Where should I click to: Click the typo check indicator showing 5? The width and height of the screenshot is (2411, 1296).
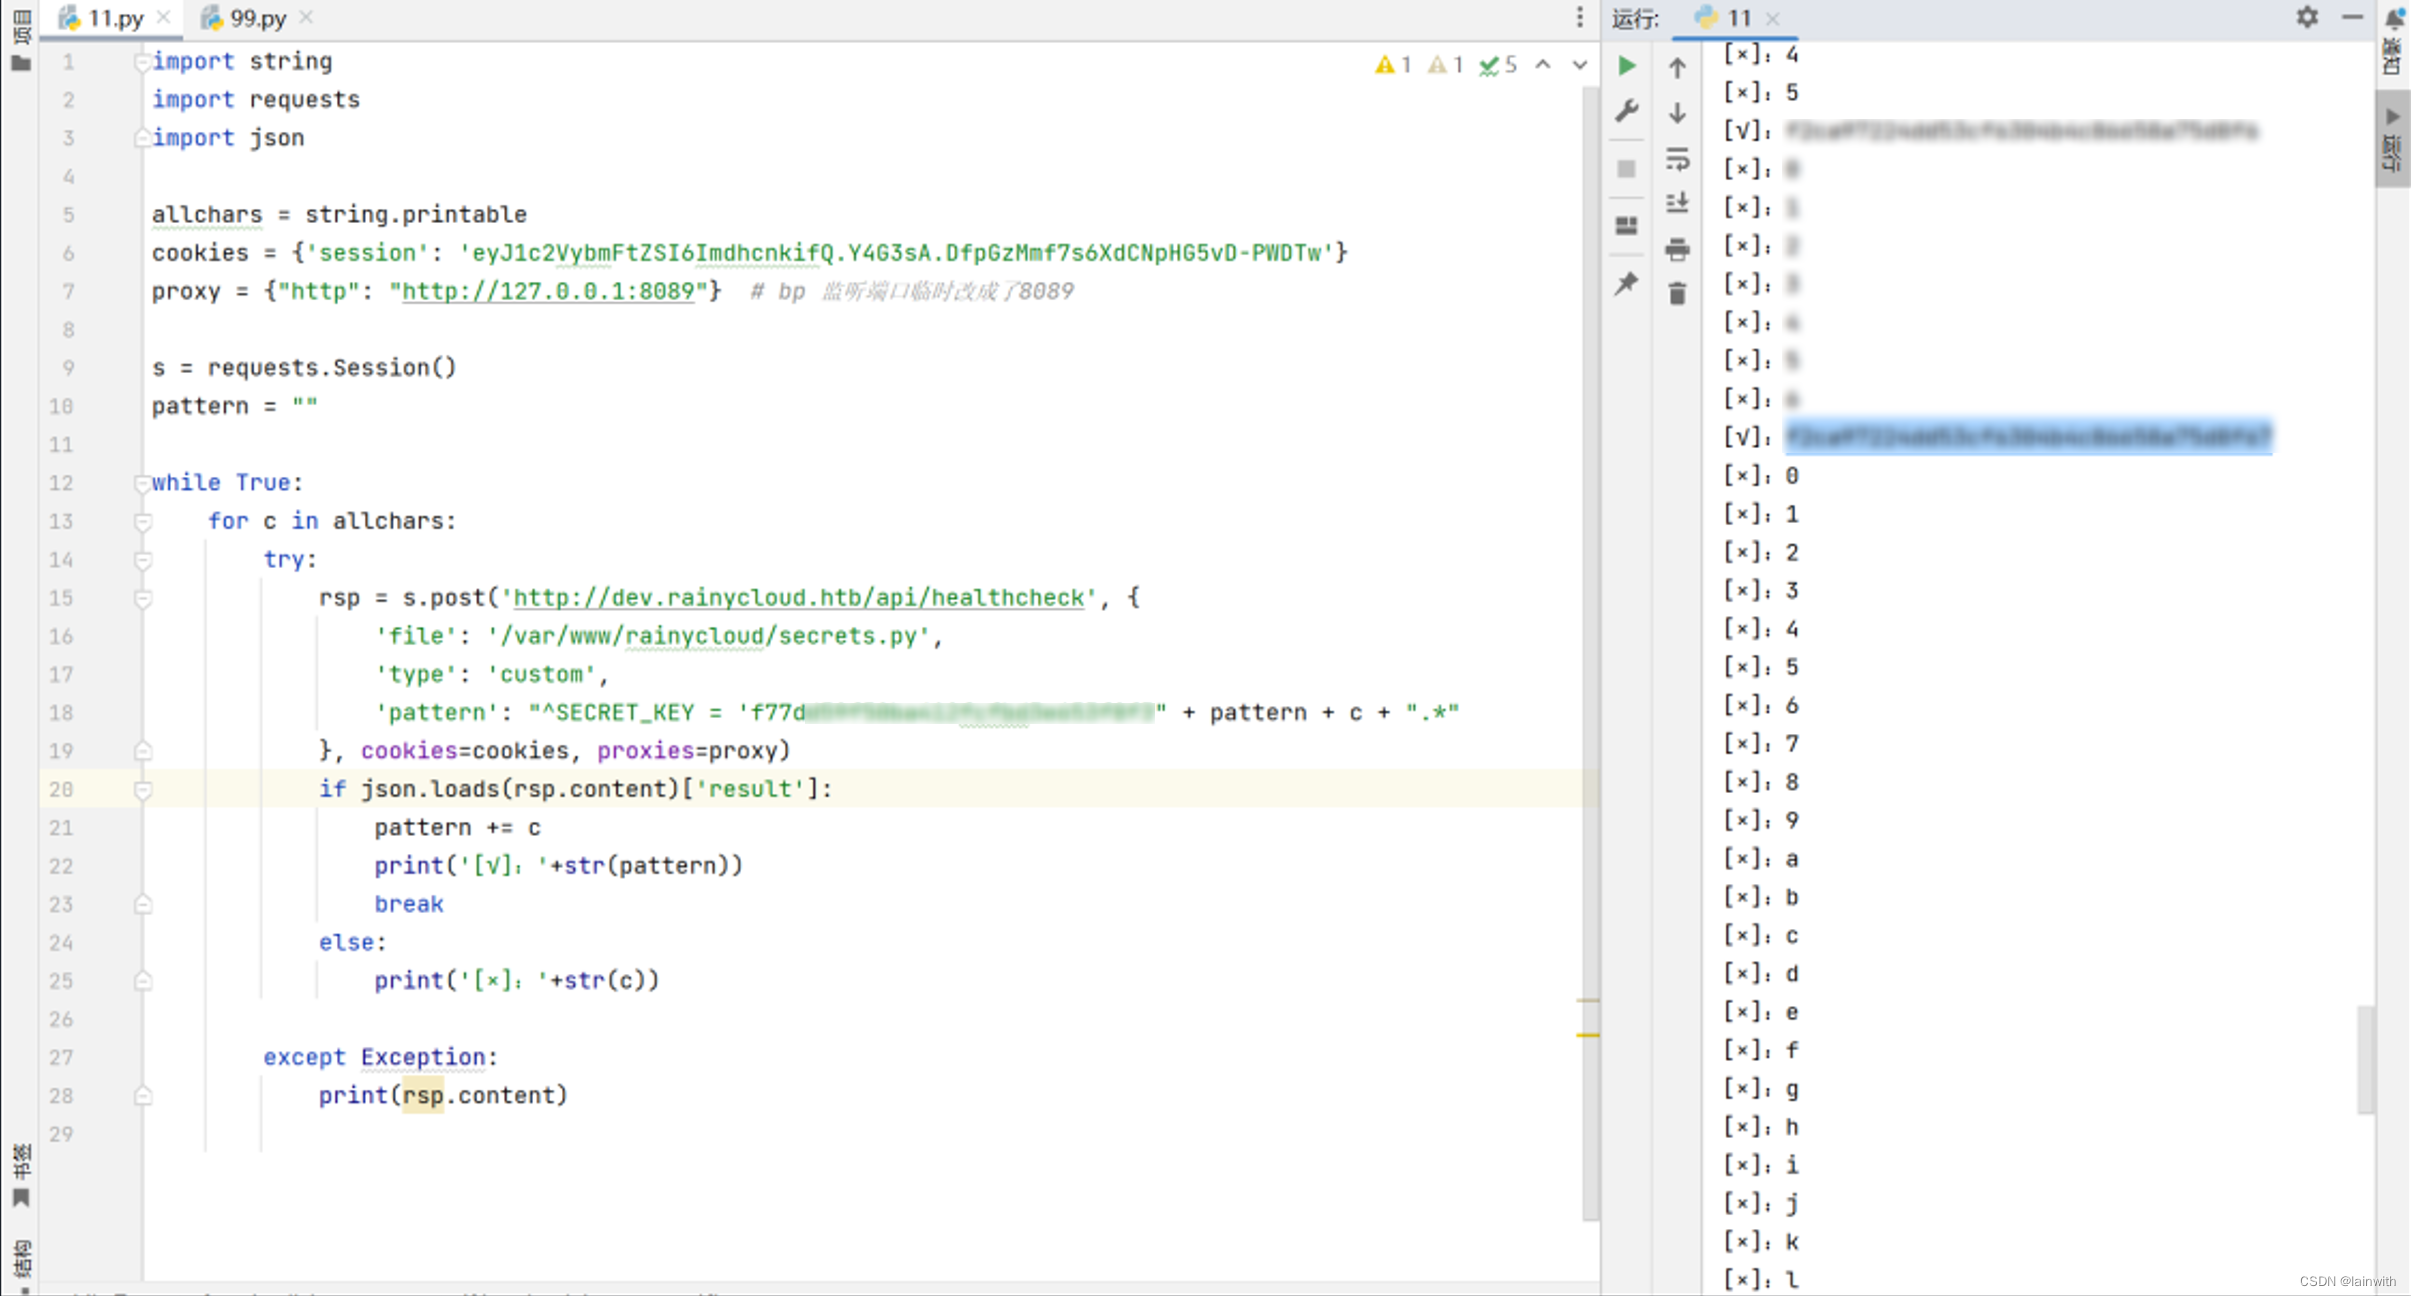click(1498, 65)
